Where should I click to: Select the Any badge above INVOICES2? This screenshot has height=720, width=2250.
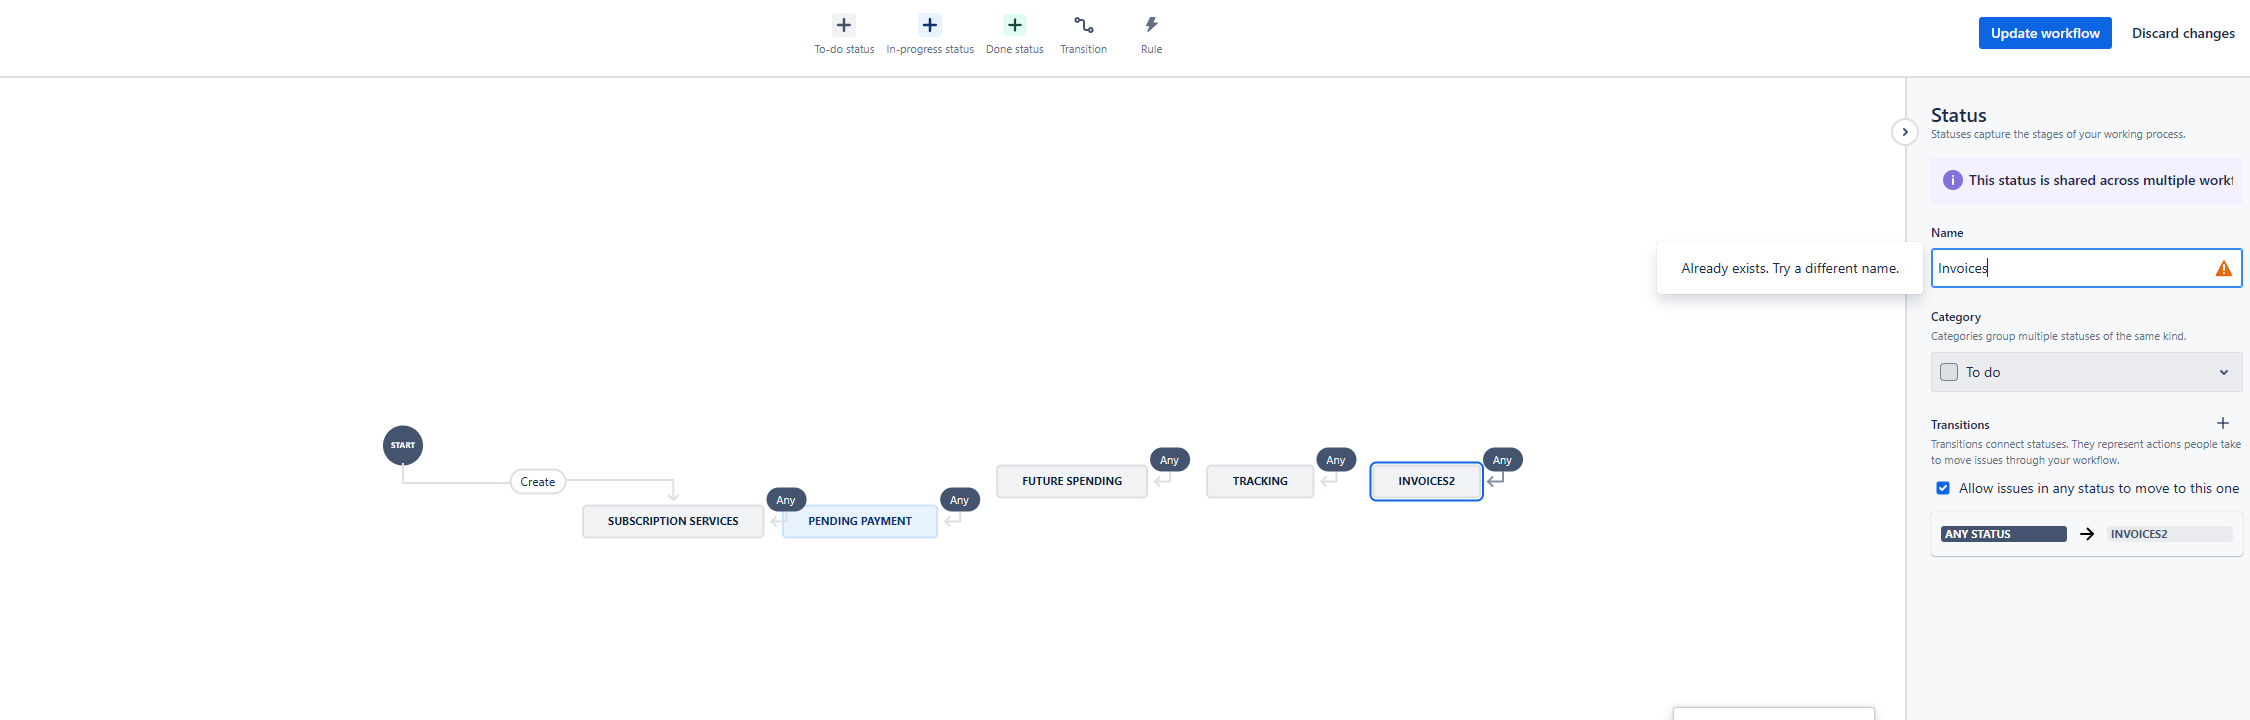click(1502, 460)
